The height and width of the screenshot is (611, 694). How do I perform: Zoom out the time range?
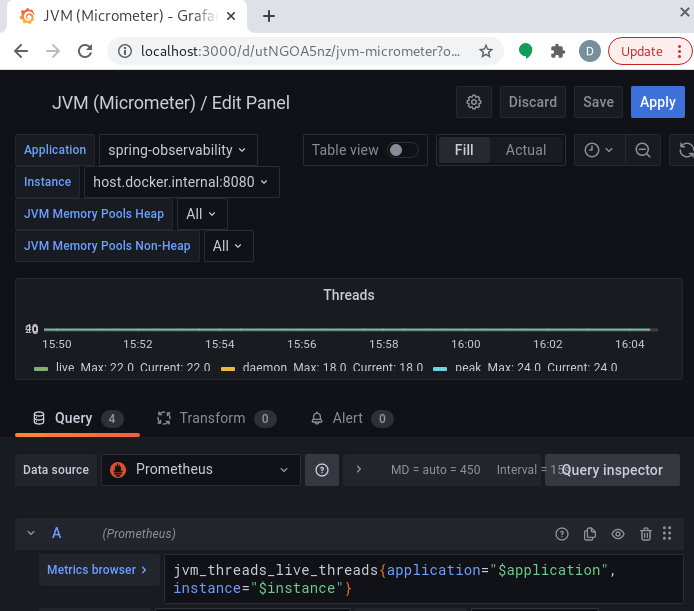(x=643, y=150)
